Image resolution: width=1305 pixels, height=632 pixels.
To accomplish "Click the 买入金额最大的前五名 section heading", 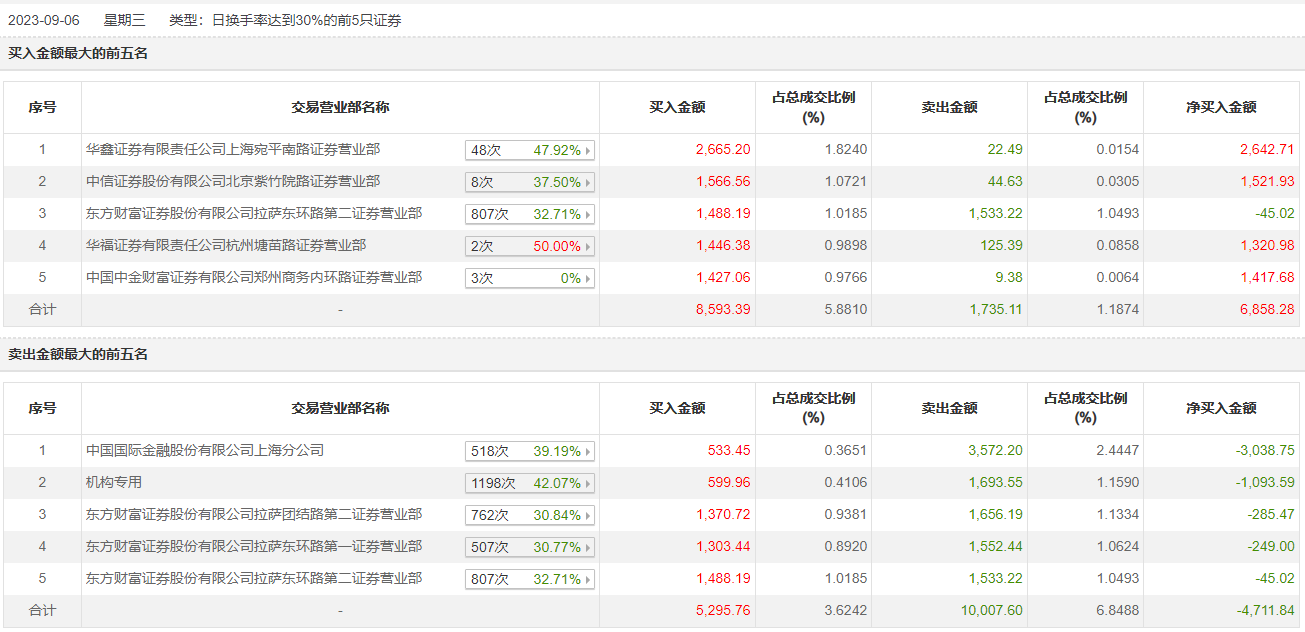I will click(x=78, y=53).
